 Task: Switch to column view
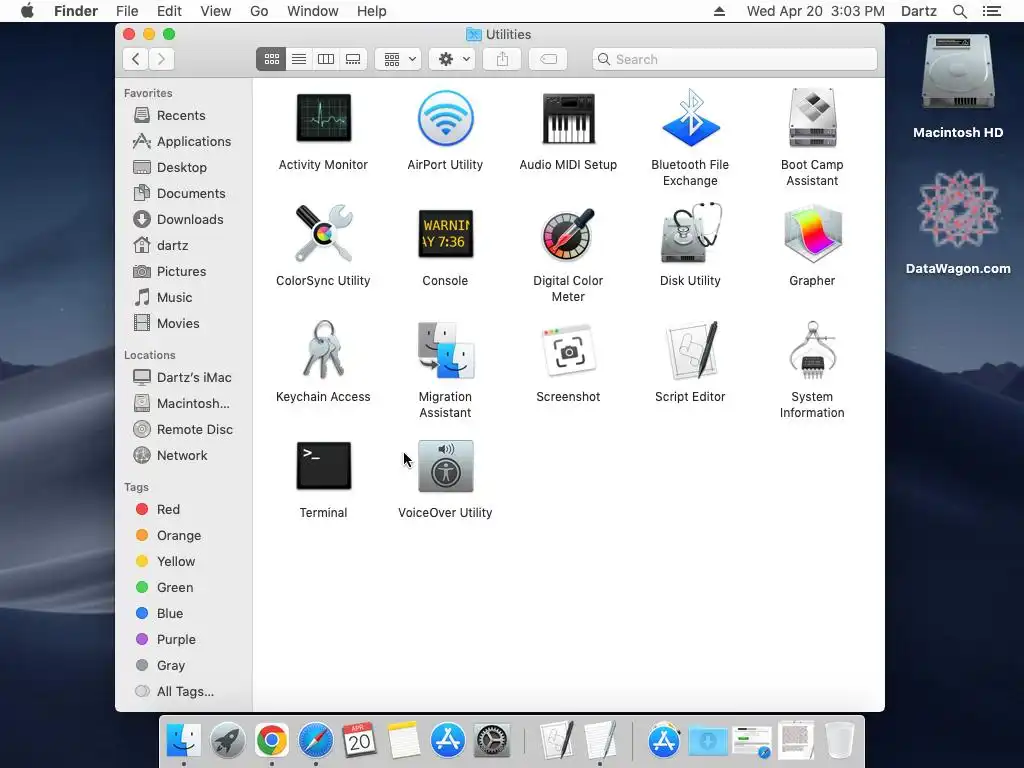[x=326, y=59]
